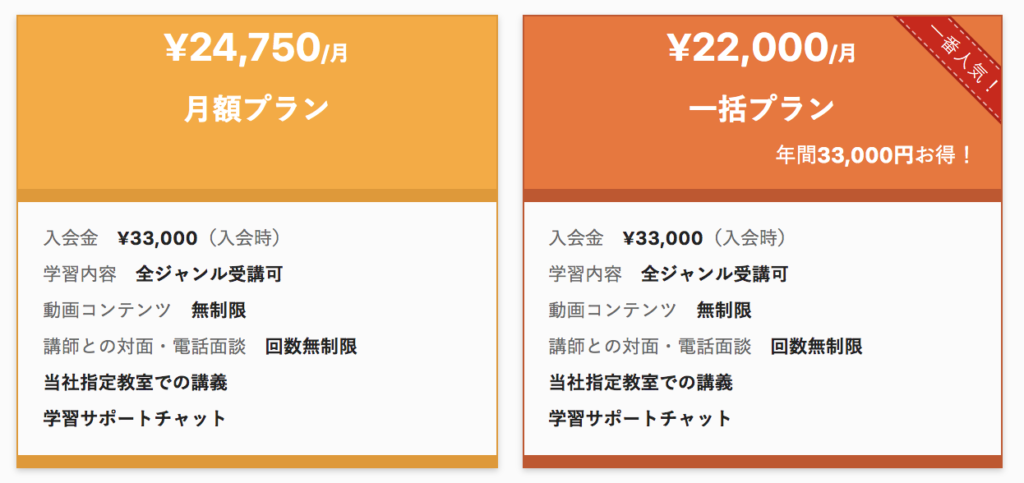This screenshot has height=483, width=1024.
Task: Click 動画コンテンツ 無制限 in the lump-sum plan
Action: pyautogui.click(x=650, y=310)
